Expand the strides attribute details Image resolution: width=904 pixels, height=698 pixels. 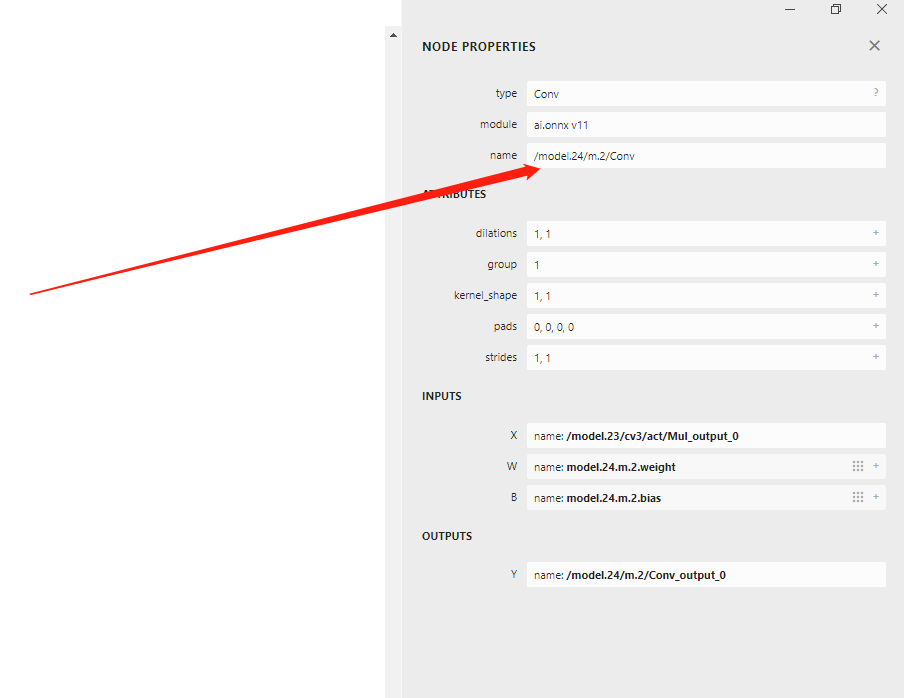tap(876, 357)
